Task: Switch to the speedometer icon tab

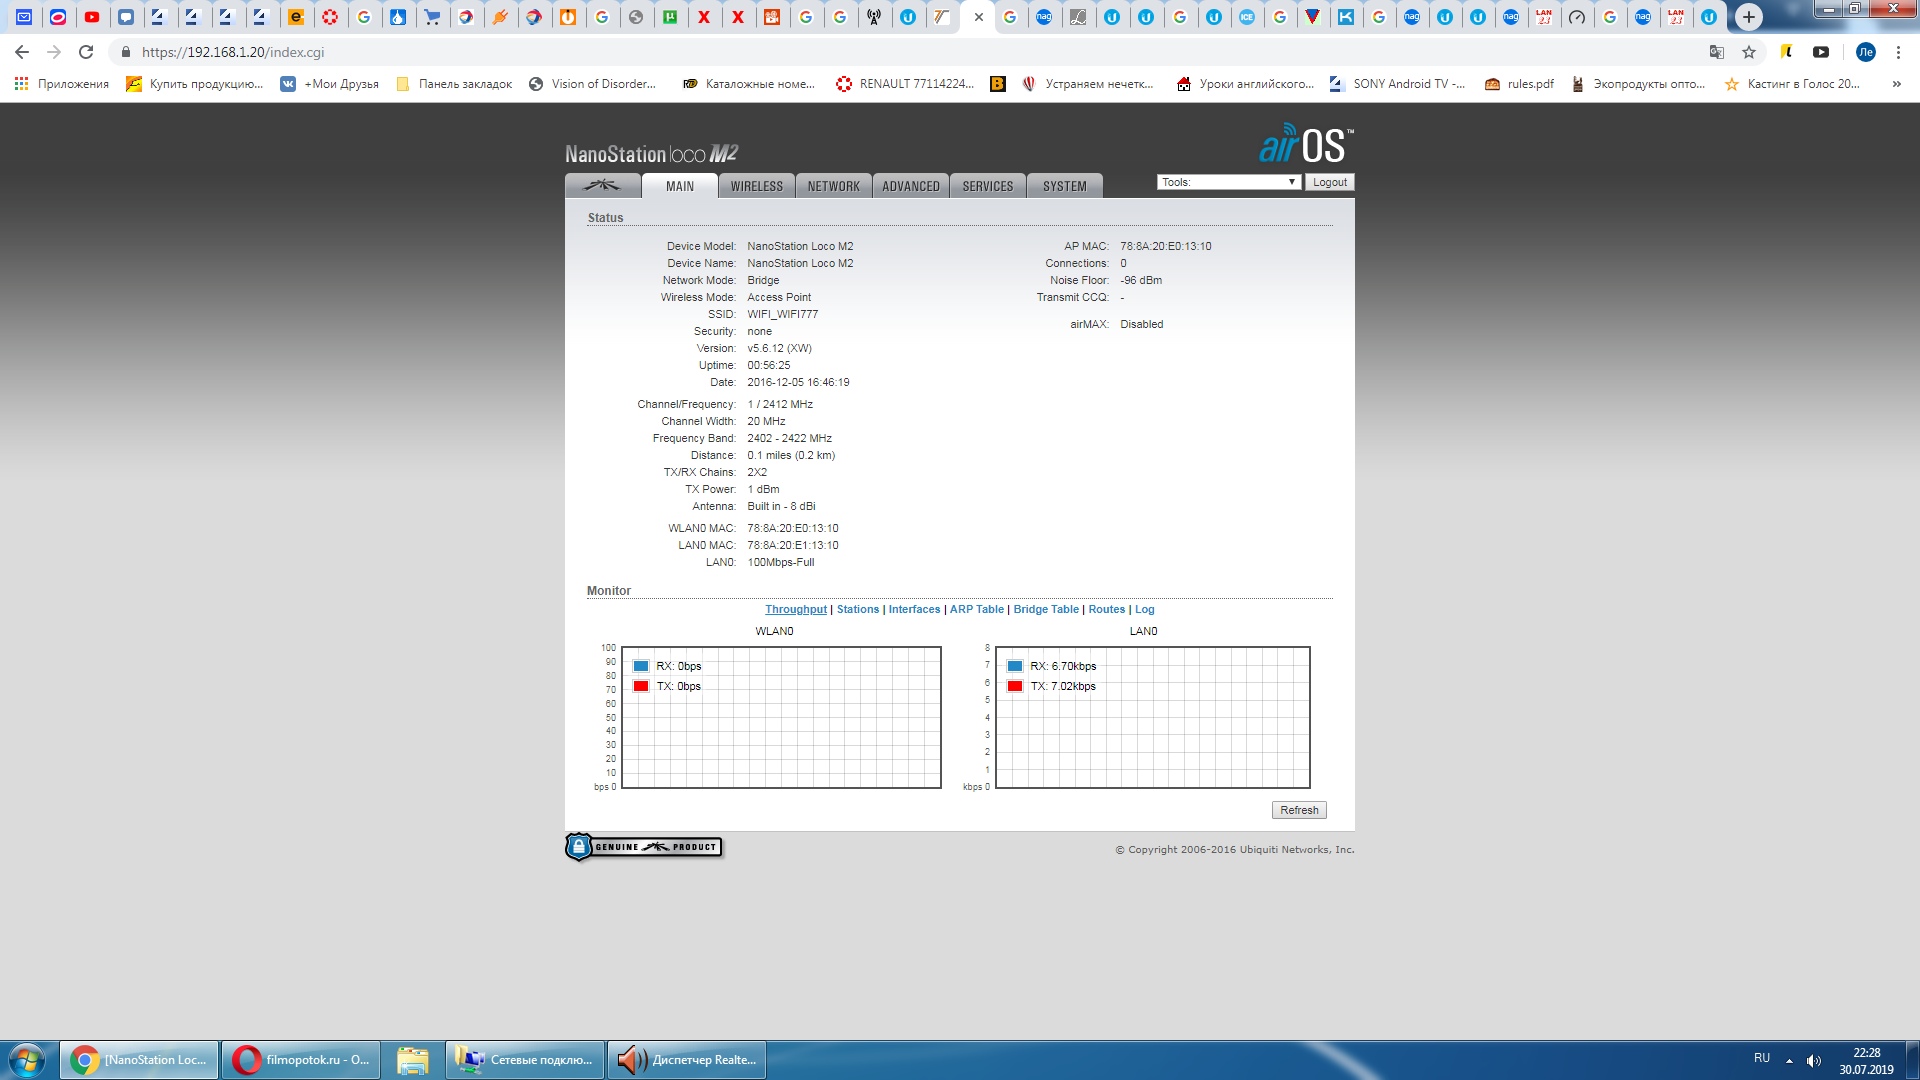Action: (1577, 17)
